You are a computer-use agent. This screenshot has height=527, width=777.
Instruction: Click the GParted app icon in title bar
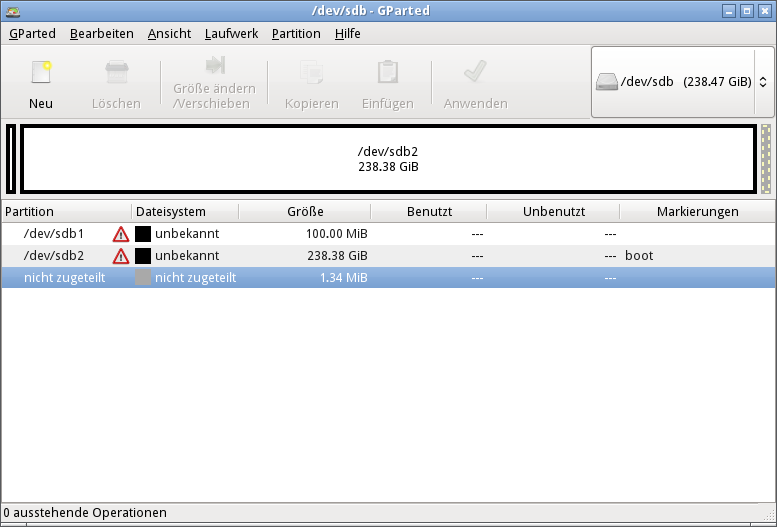13,11
